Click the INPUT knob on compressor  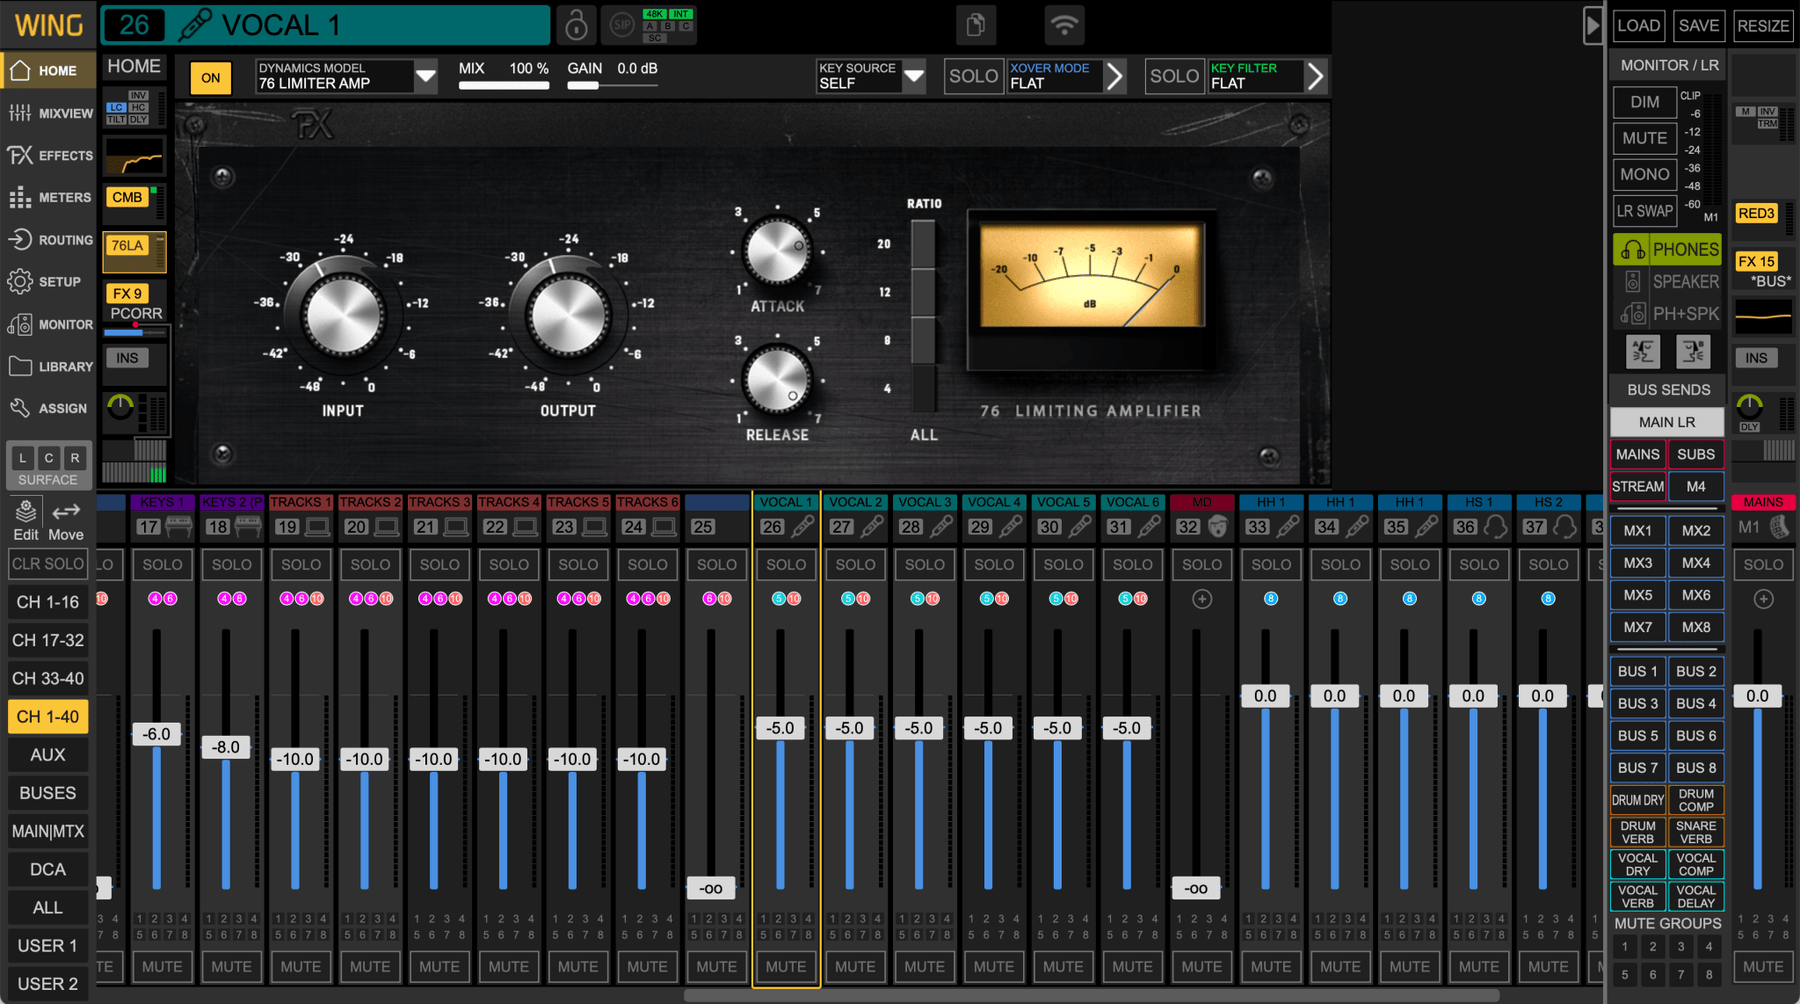tap(343, 315)
